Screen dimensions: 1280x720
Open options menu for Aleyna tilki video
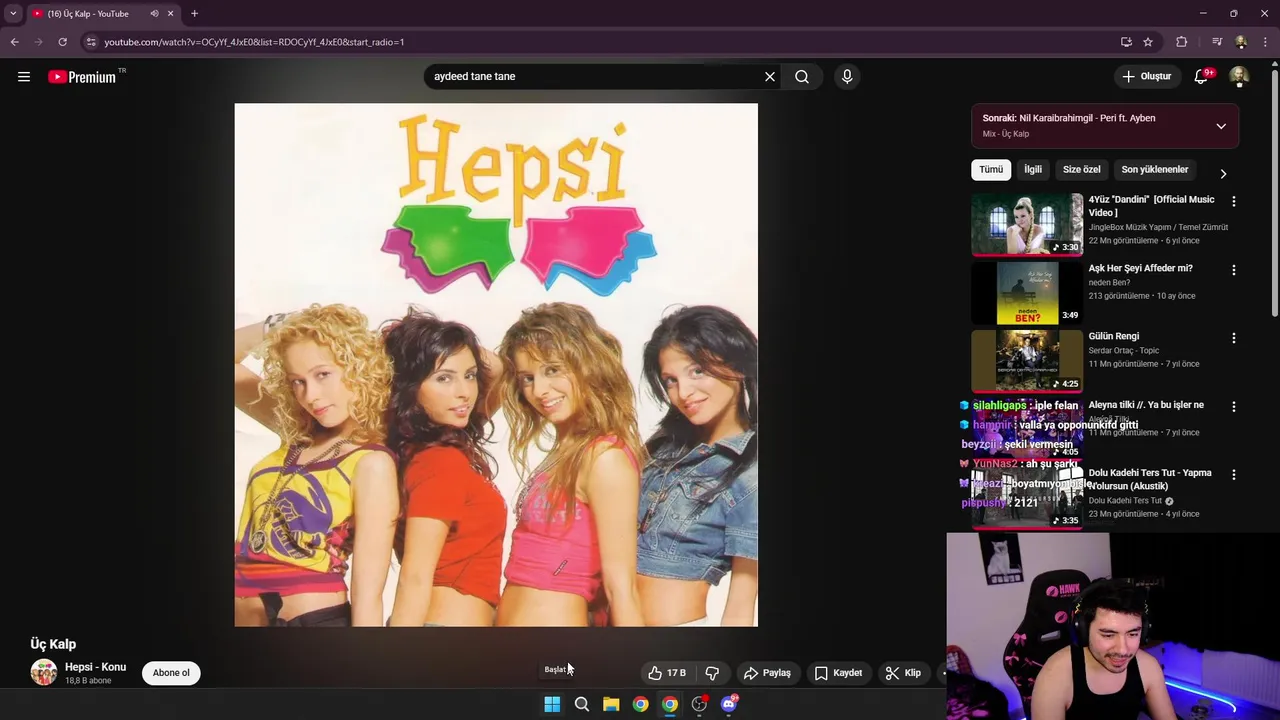pos(1234,407)
